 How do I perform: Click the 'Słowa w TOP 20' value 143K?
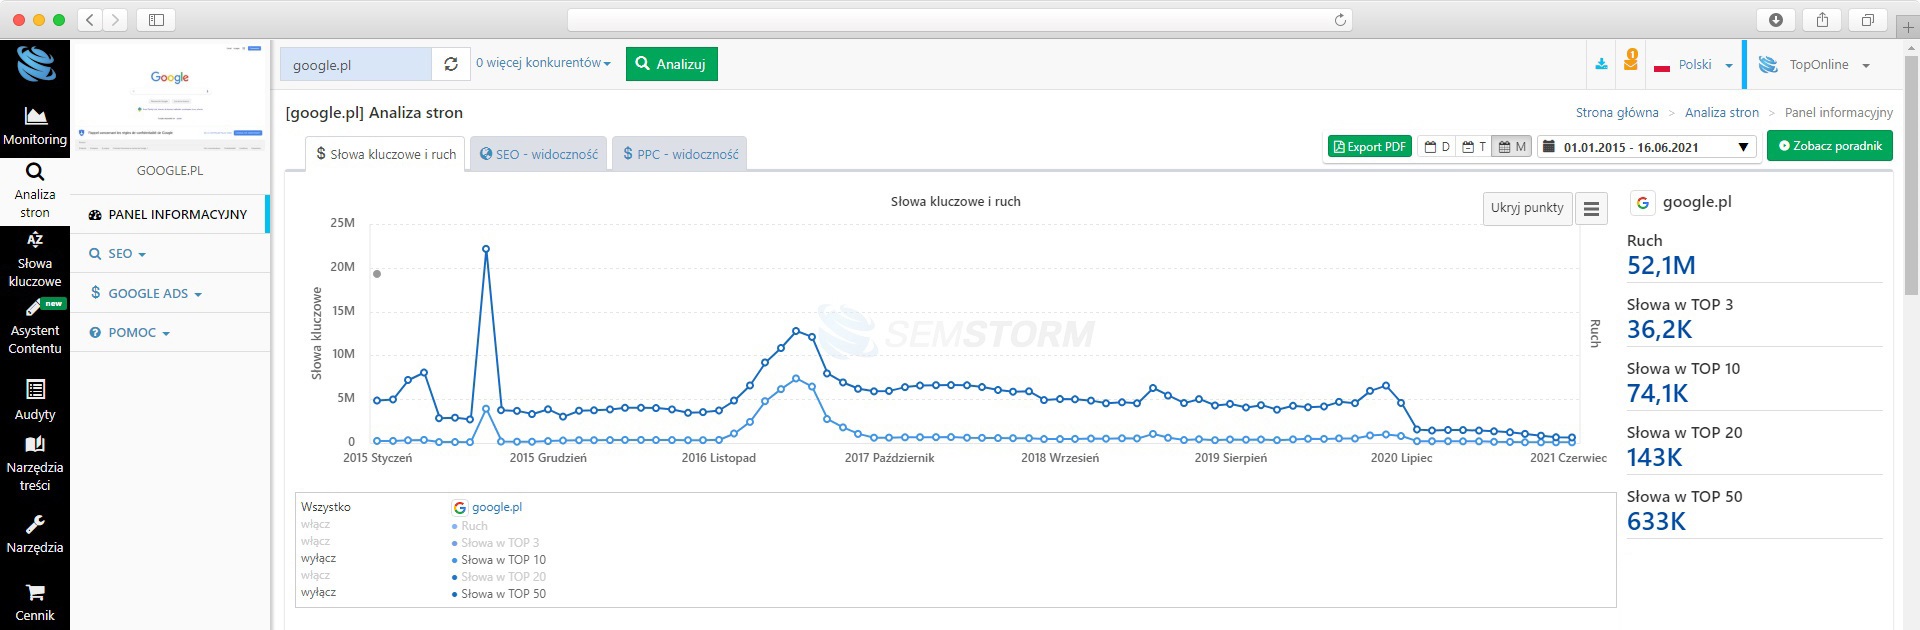1654,458
